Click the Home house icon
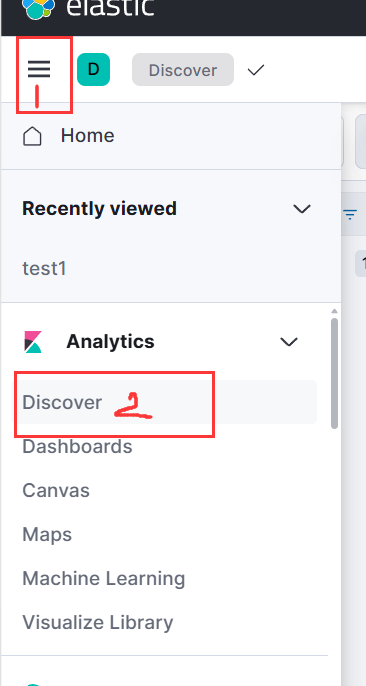366x686 pixels. tap(32, 136)
